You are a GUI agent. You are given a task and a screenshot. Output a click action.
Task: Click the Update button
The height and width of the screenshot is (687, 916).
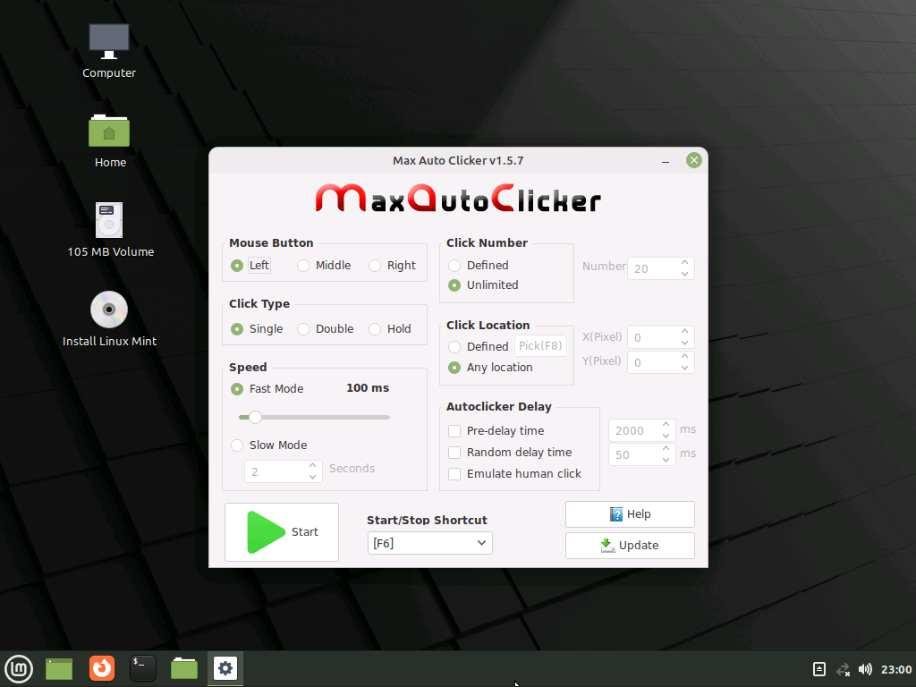tap(629, 545)
